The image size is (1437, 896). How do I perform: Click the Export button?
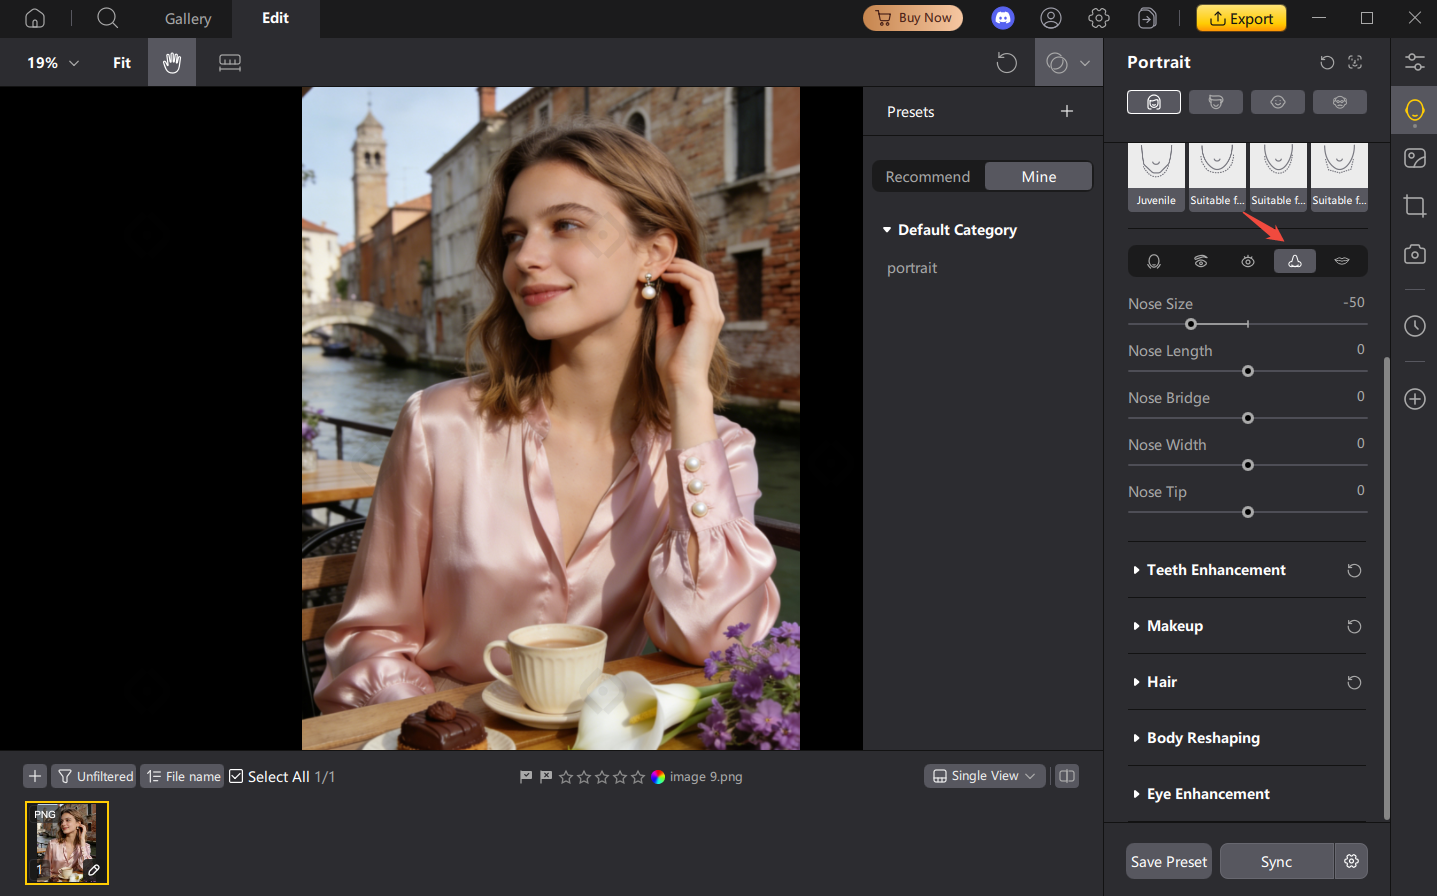click(x=1241, y=18)
